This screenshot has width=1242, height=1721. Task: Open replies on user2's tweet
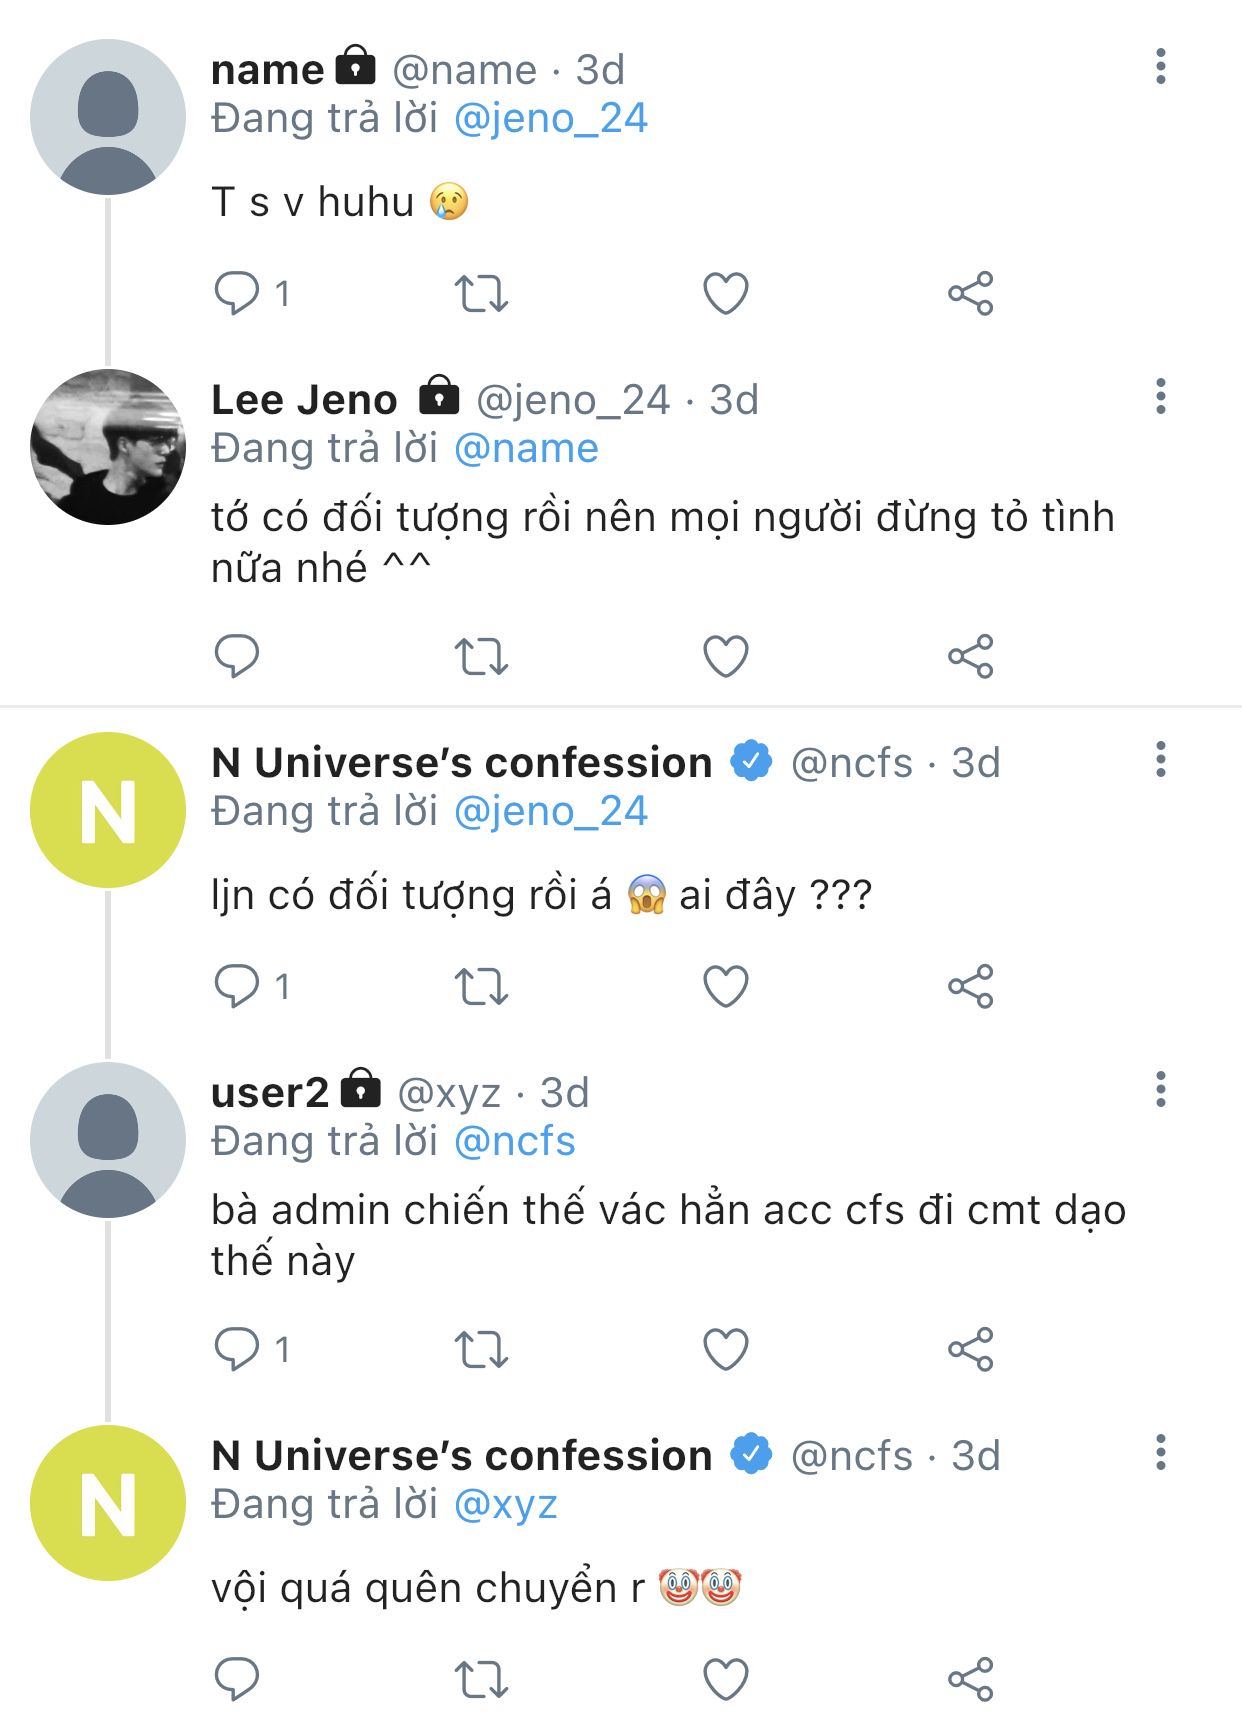point(237,1350)
